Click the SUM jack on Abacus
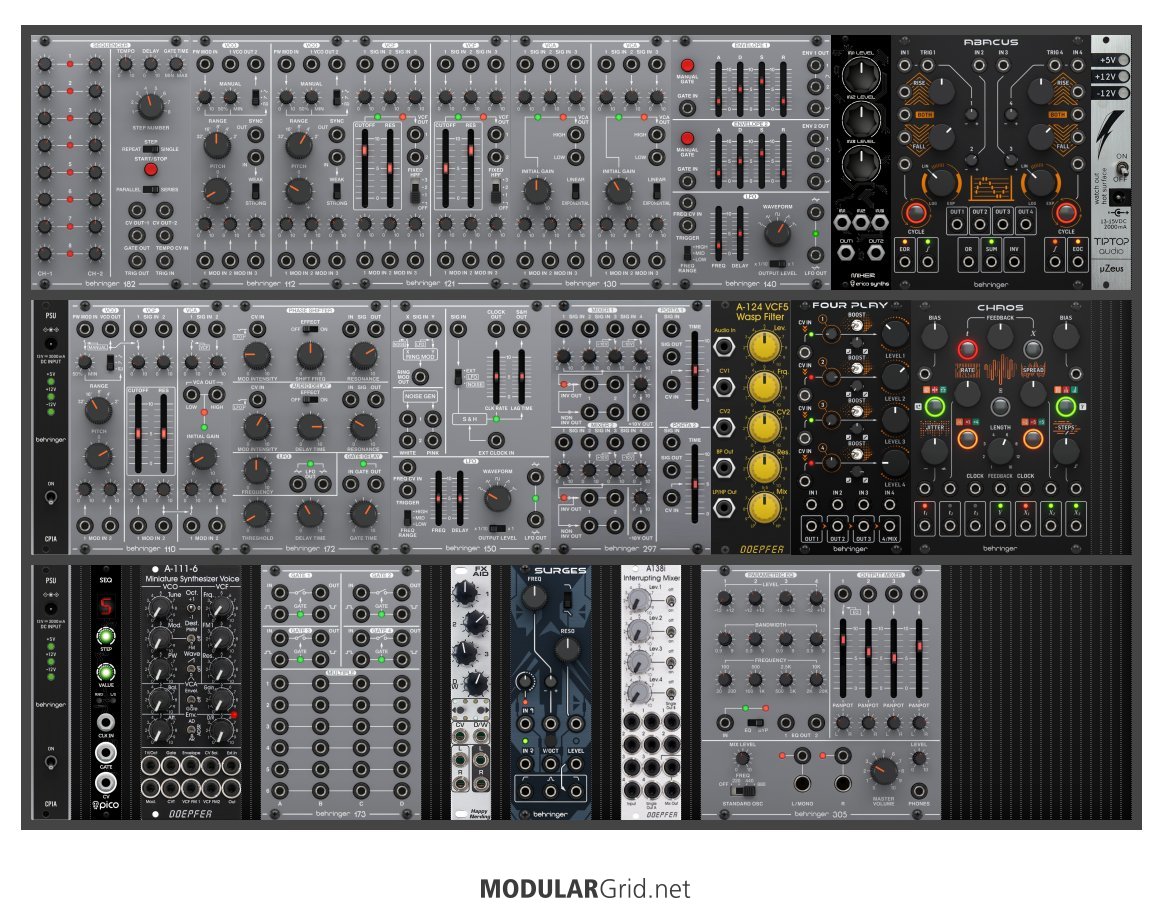The image size is (1172, 910). click(x=991, y=262)
